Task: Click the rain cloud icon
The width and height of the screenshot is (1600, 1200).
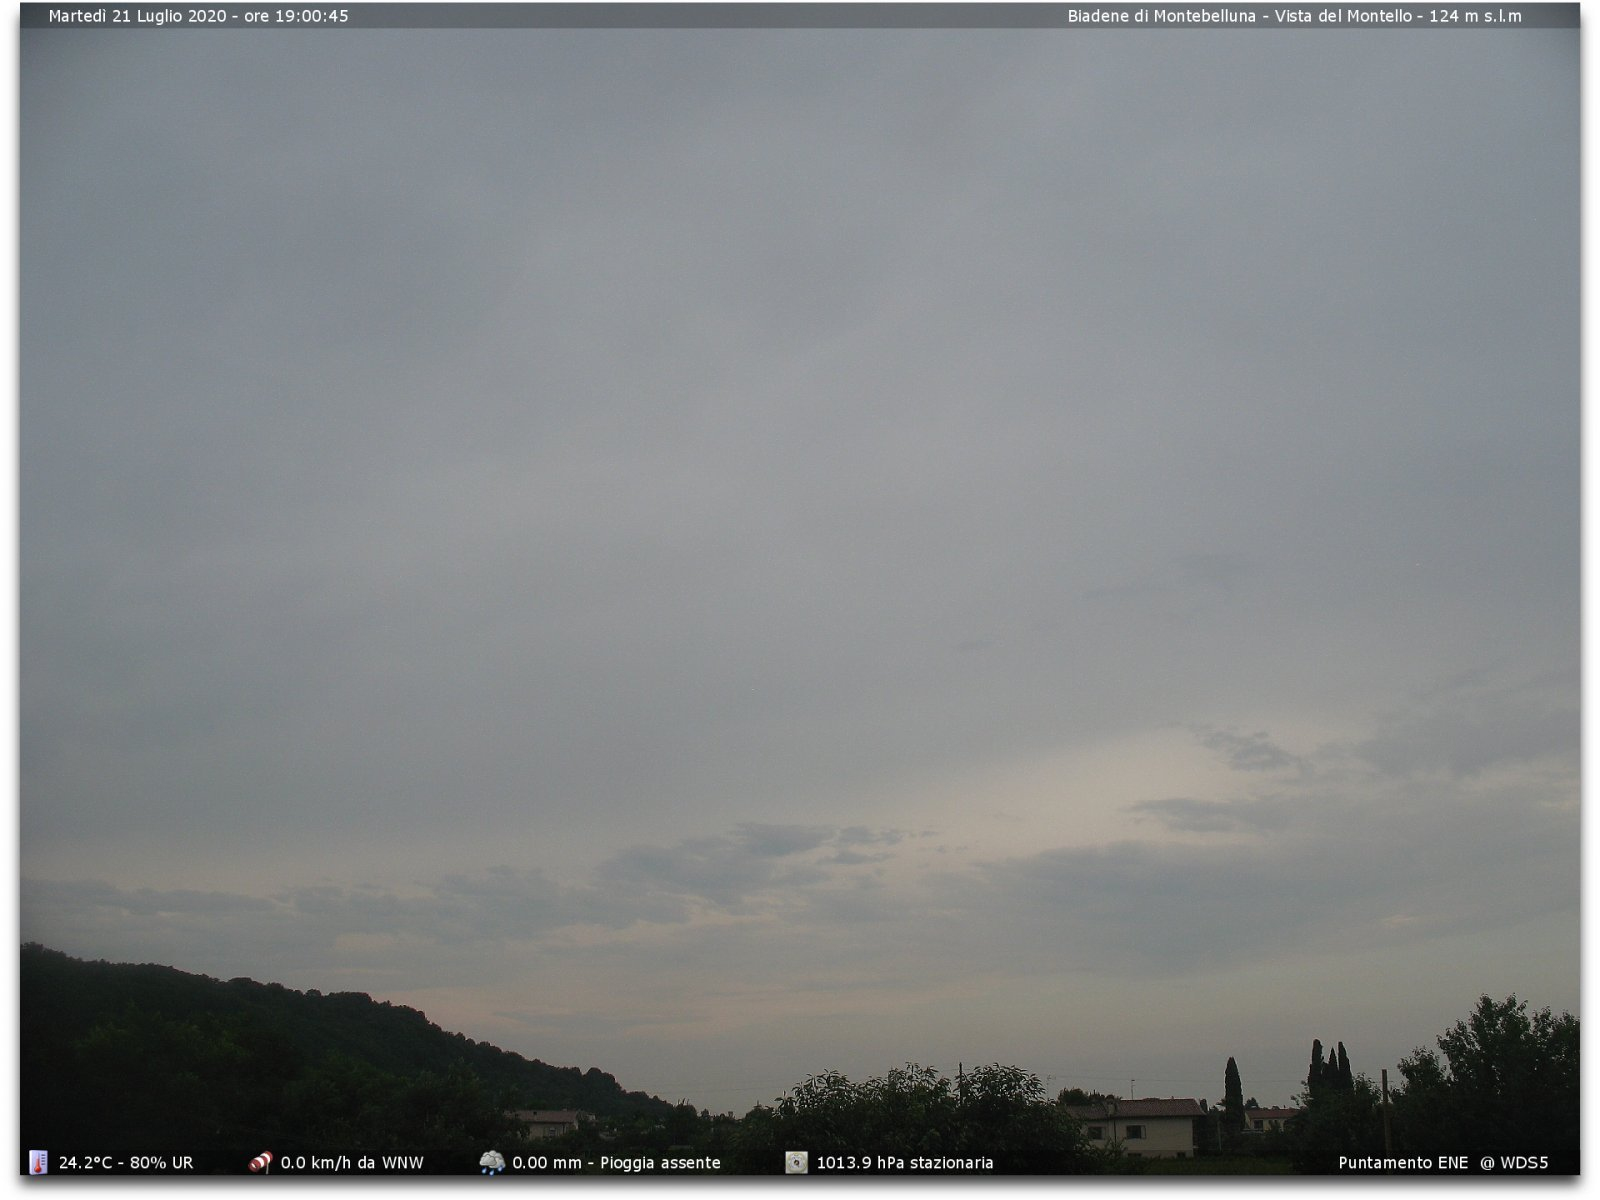Action: 492,1162
